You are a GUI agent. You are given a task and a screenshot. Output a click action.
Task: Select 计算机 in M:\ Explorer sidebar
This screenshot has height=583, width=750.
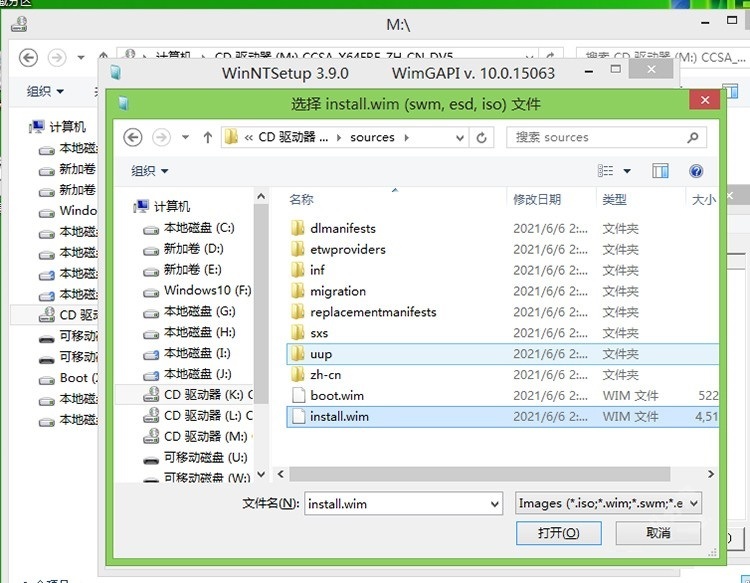pos(57,127)
